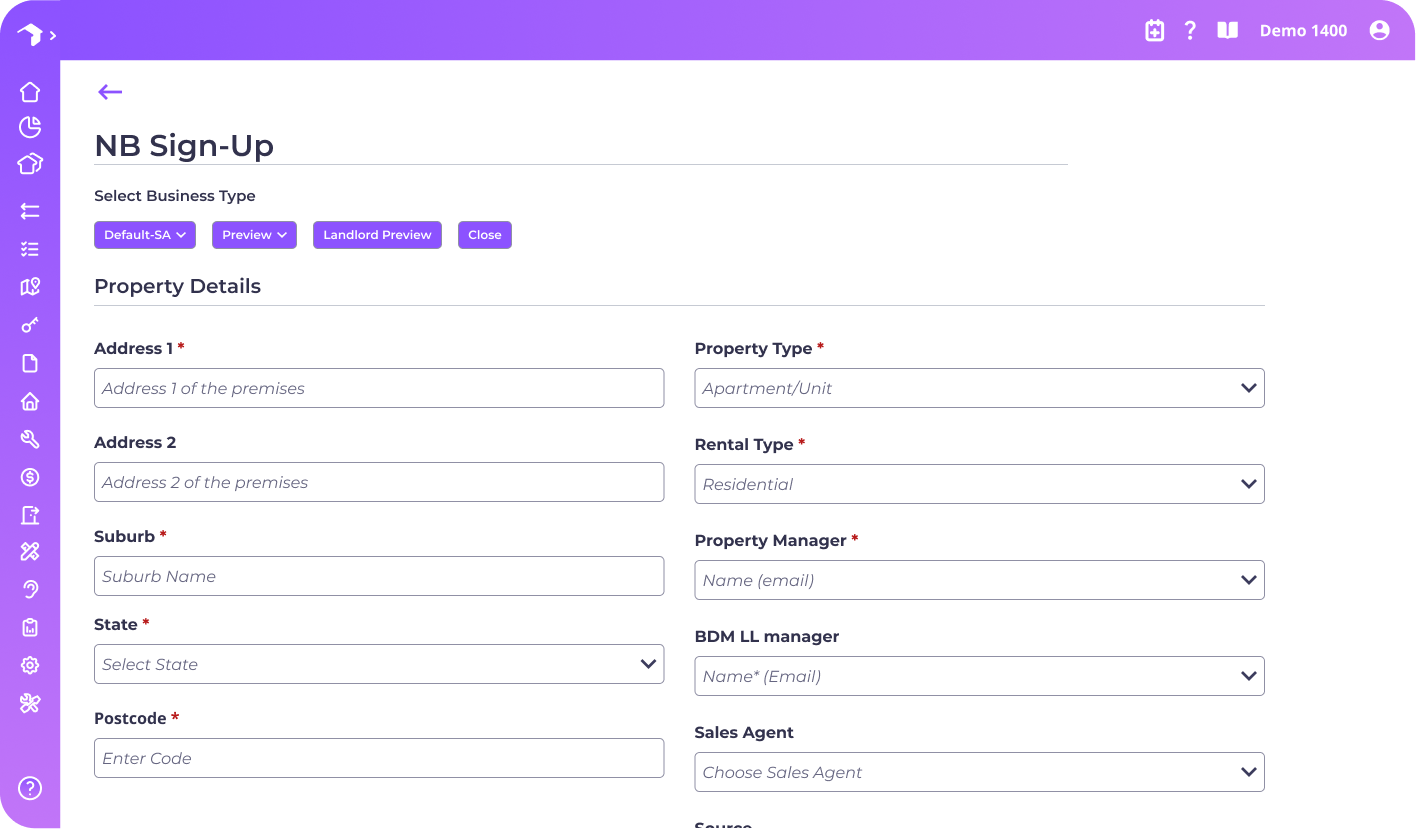The height and width of the screenshot is (829, 1416).
Task: Click the dollar coin icon in sidebar
Action: click(x=30, y=477)
